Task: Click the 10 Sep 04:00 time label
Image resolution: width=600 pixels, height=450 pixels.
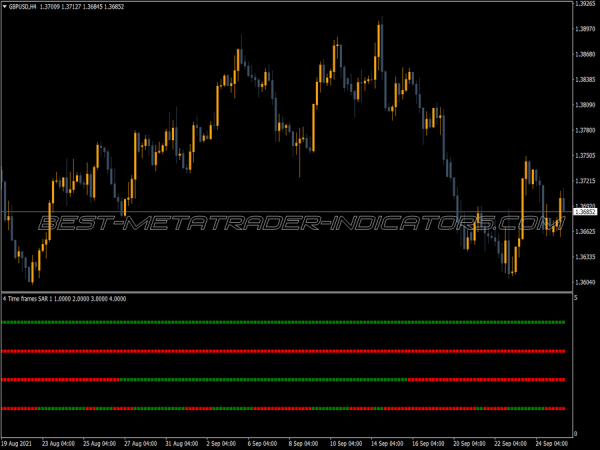Action: (x=346, y=444)
